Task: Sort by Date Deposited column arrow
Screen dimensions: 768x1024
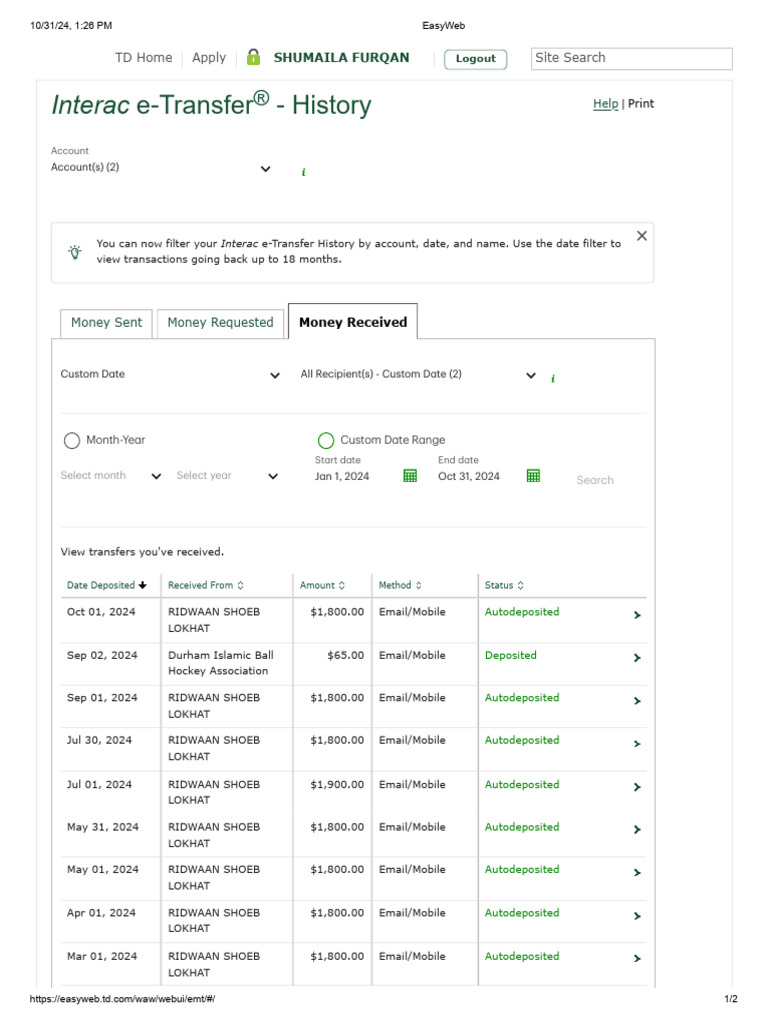Action: pyautogui.click(x=142, y=585)
